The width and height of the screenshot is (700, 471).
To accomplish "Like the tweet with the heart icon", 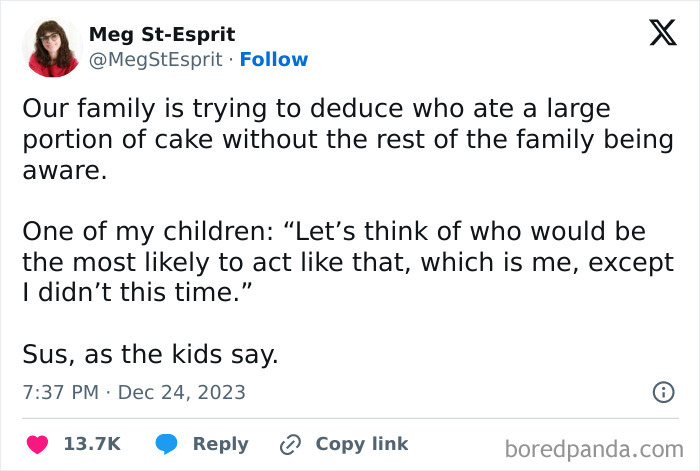I will 37,444.
